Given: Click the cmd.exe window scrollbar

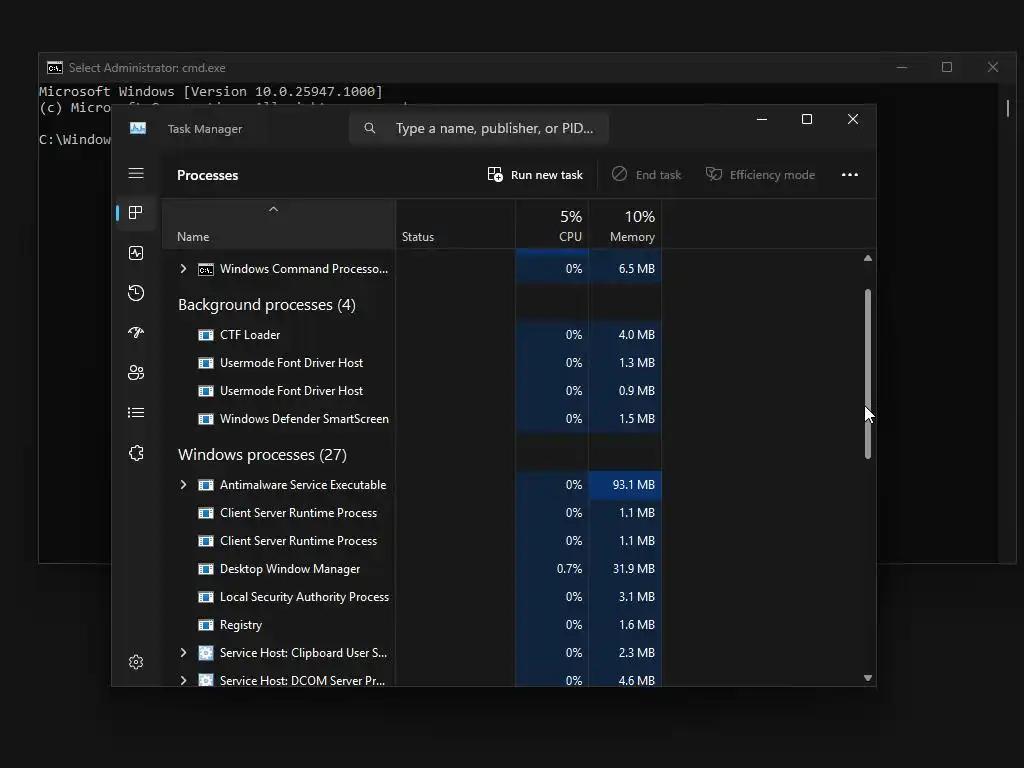Looking at the screenshot, I should [1008, 108].
